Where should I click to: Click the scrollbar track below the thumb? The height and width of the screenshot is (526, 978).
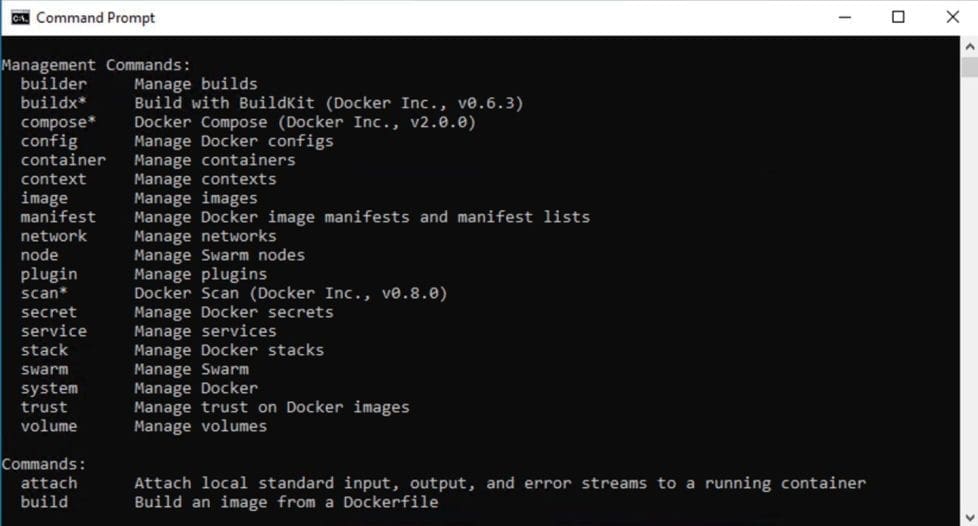point(969,300)
